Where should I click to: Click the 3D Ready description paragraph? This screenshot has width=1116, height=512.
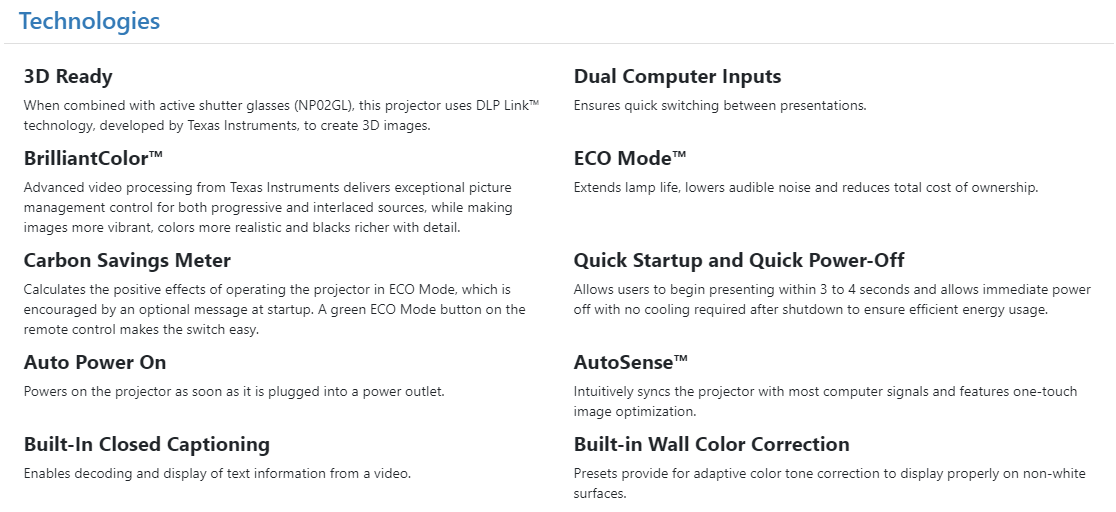280,115
